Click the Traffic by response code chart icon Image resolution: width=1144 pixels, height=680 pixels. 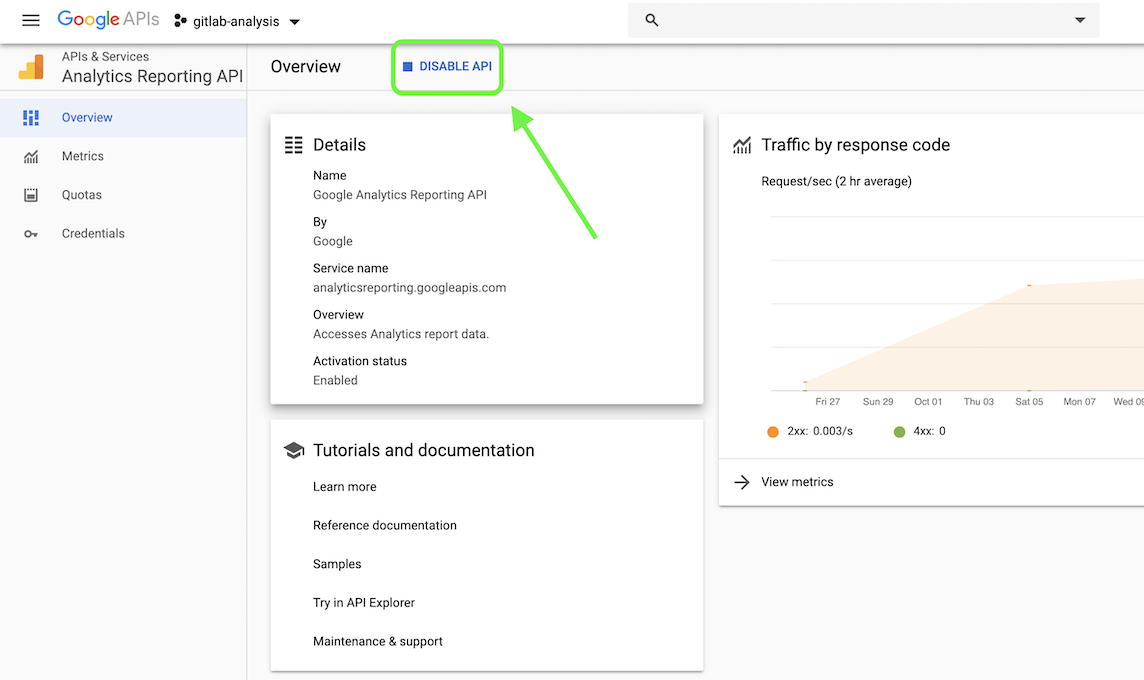pyautogui.click(x=741, y=145)
